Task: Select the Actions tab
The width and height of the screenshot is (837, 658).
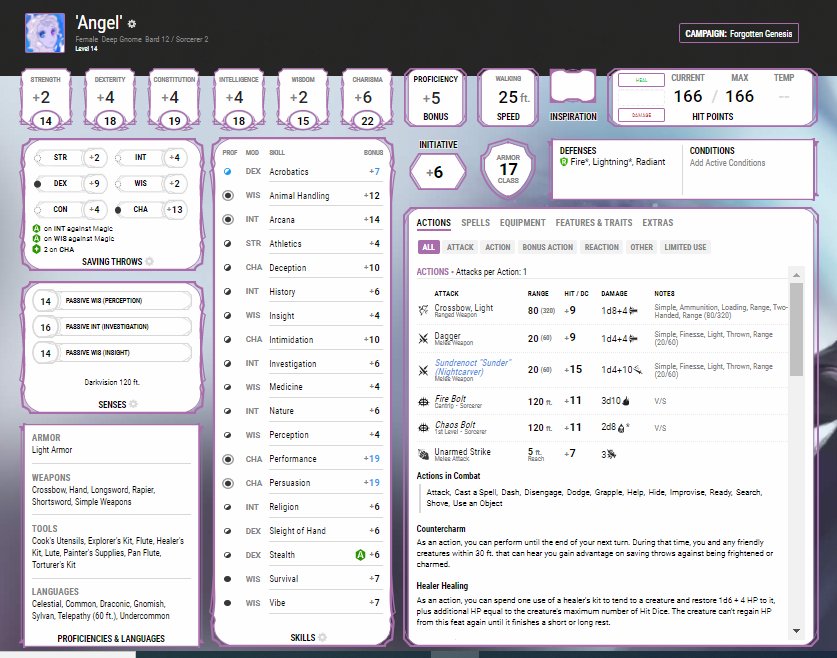Action: [x=433, y=223]
